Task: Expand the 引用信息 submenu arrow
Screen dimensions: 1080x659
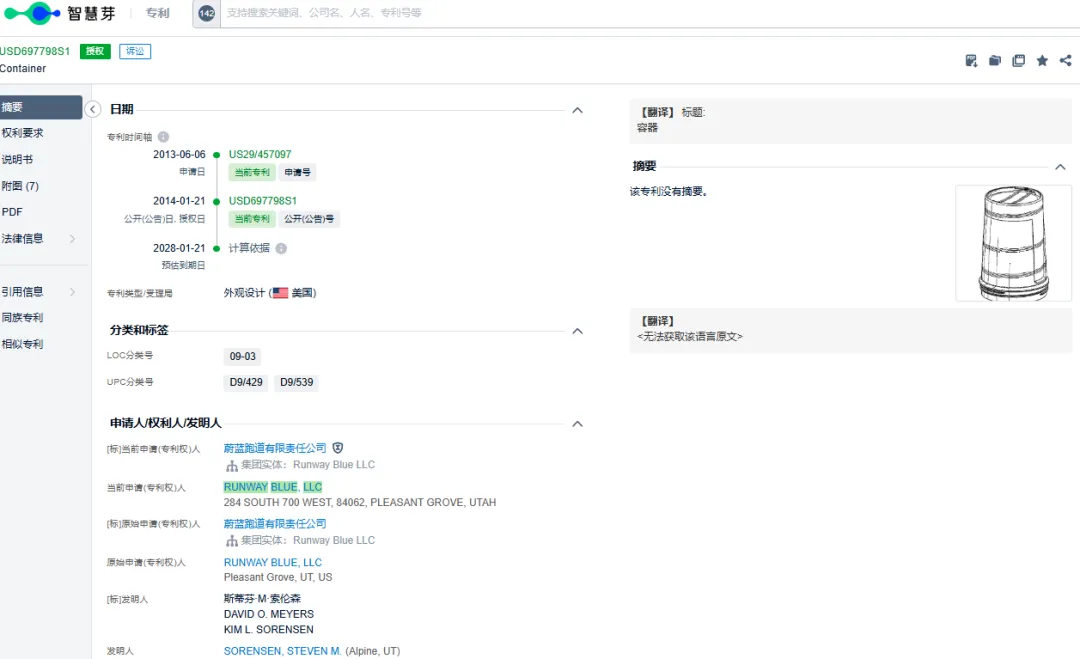Action: click(x=72, y=292)
